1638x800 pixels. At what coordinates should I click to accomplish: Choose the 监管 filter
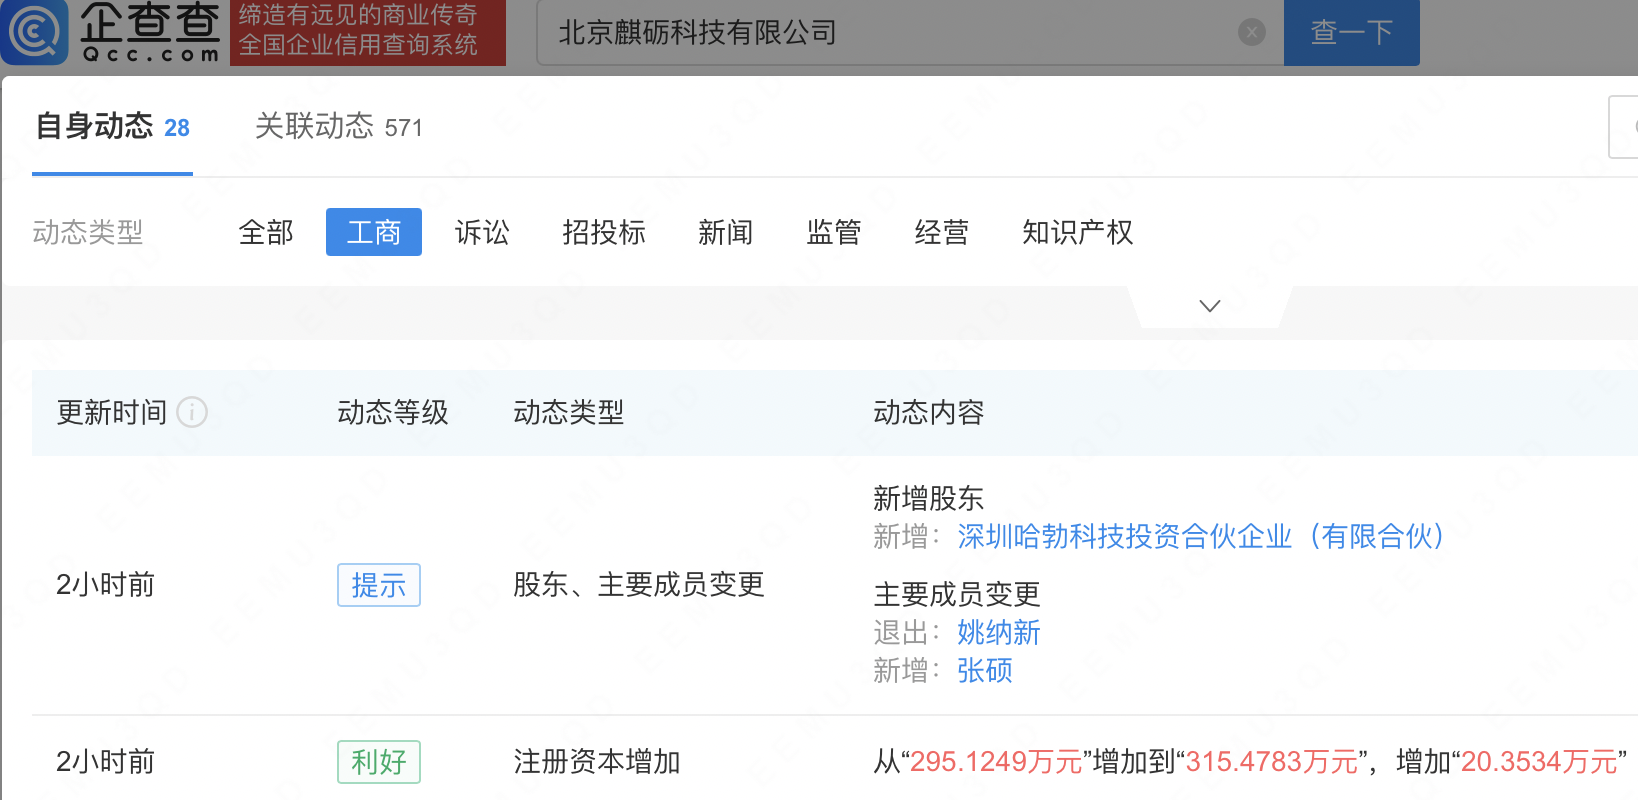click(x=833, y=232)
